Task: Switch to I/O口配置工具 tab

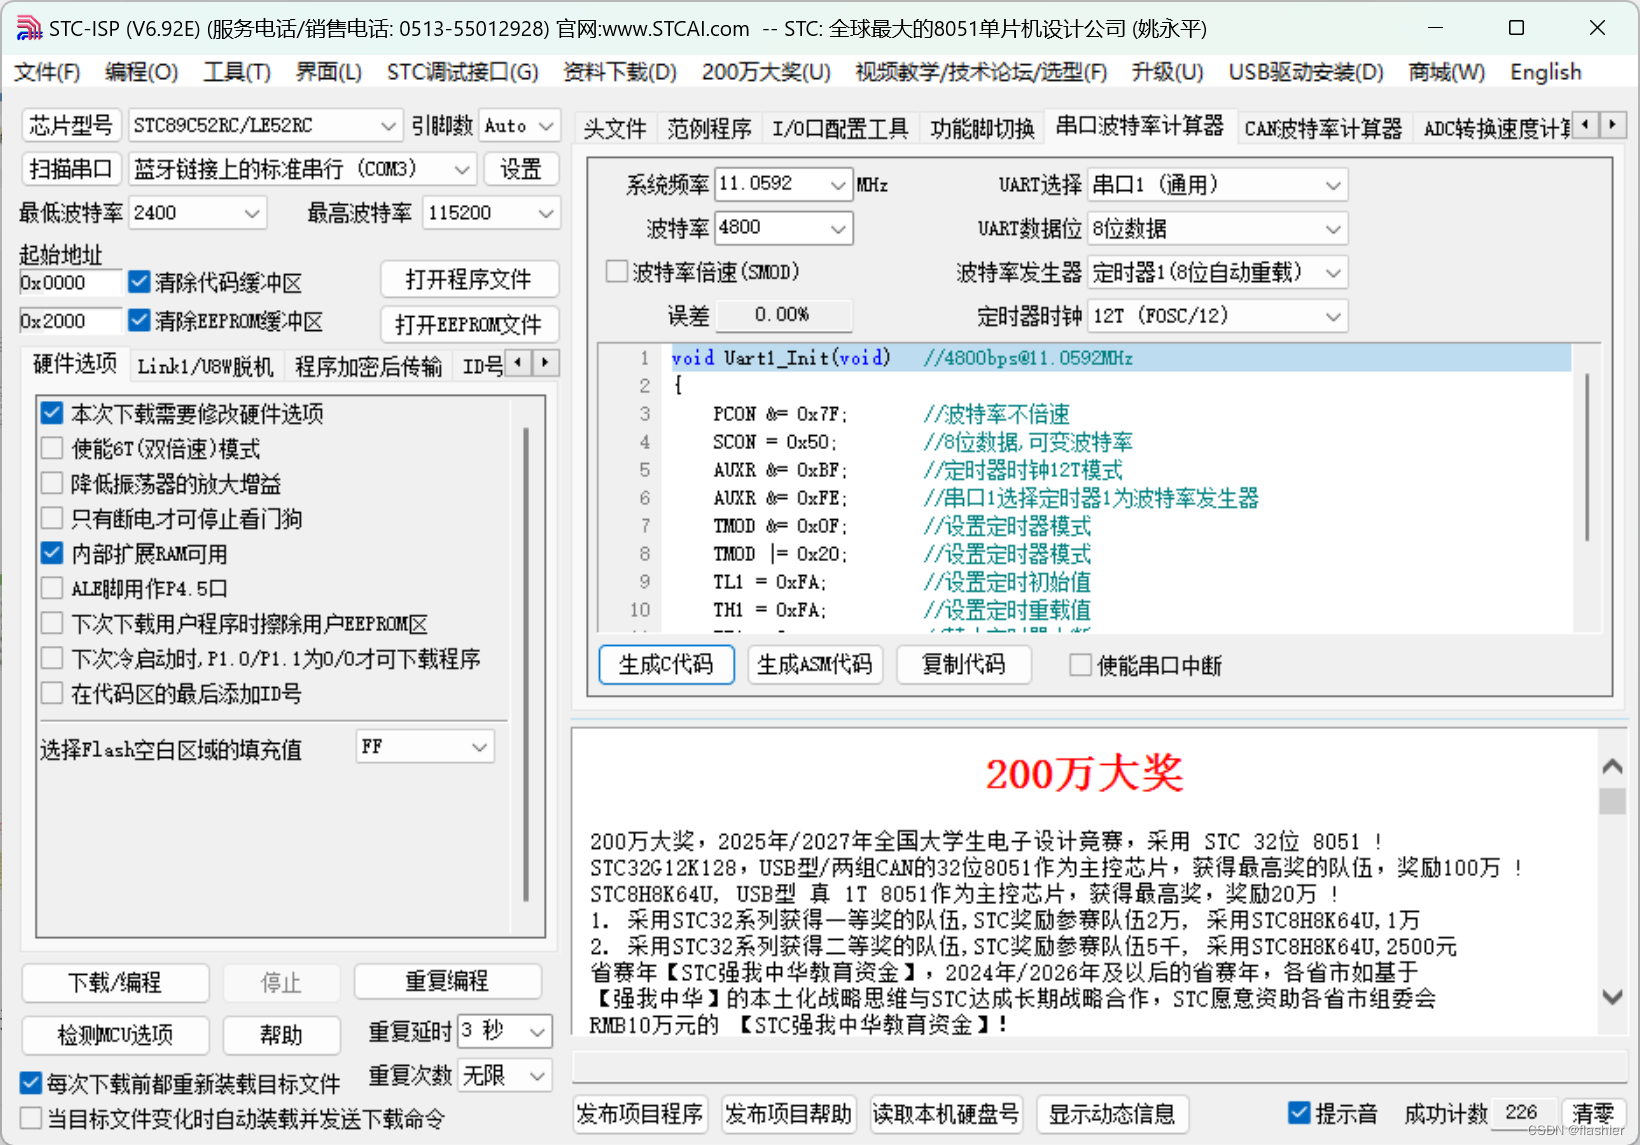Action: pyautogui.click(x=840, y=128)
